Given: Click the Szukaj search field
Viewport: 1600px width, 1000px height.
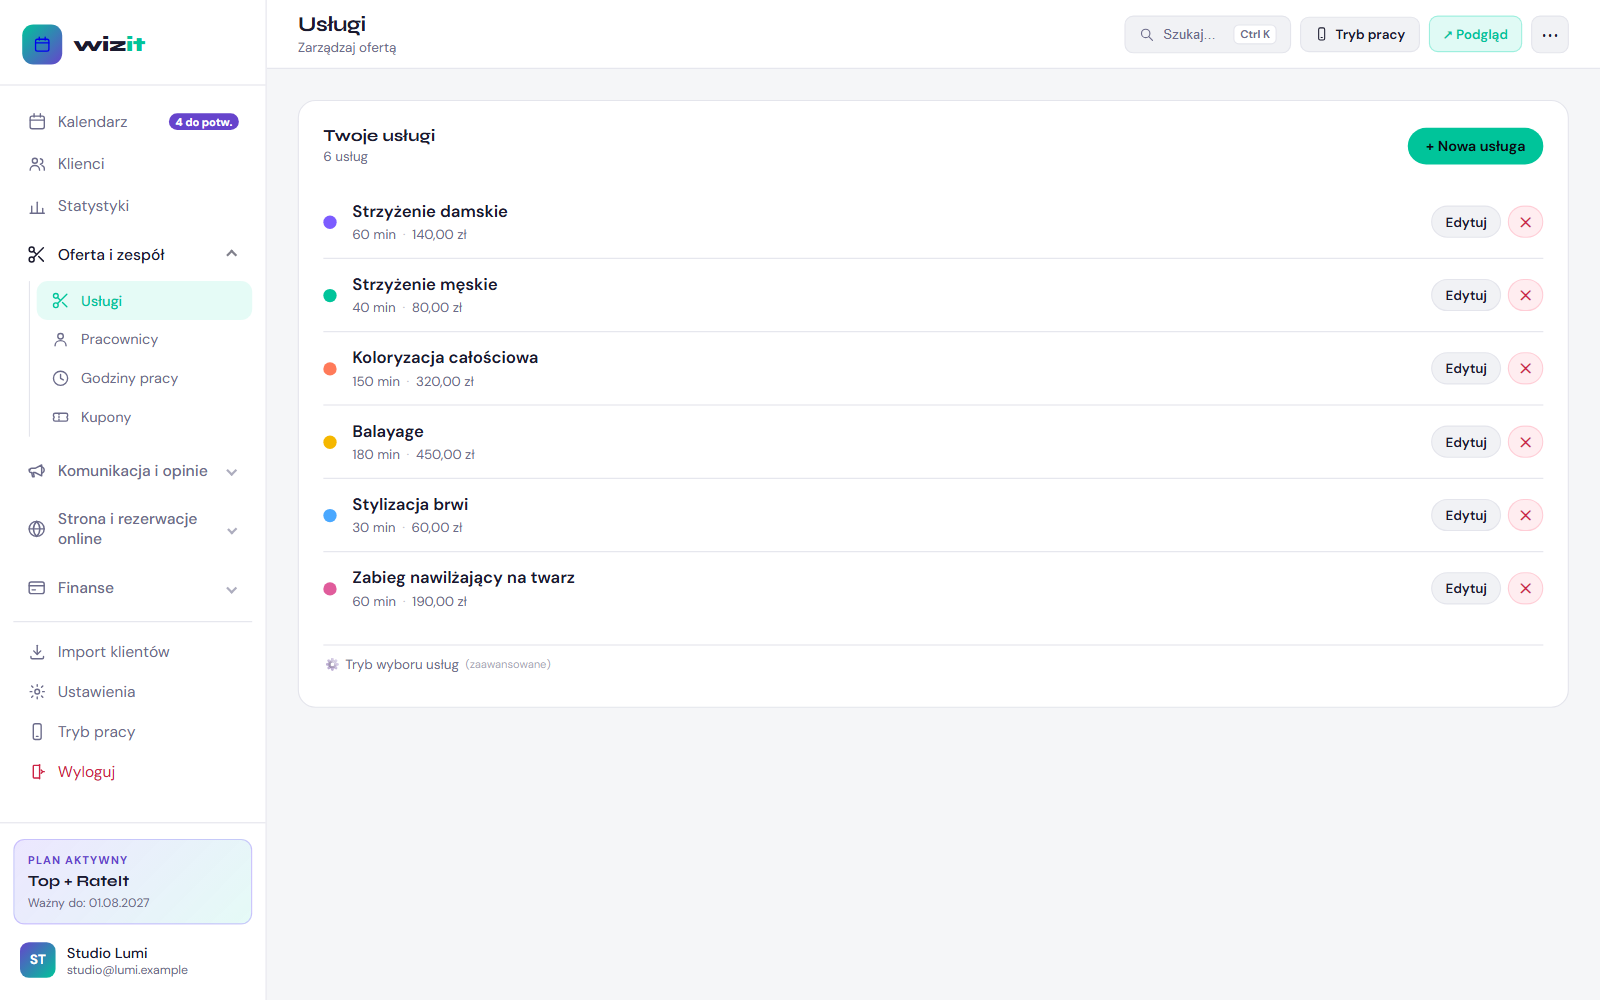Looking at the screenshot, I should click(1207, 34).
